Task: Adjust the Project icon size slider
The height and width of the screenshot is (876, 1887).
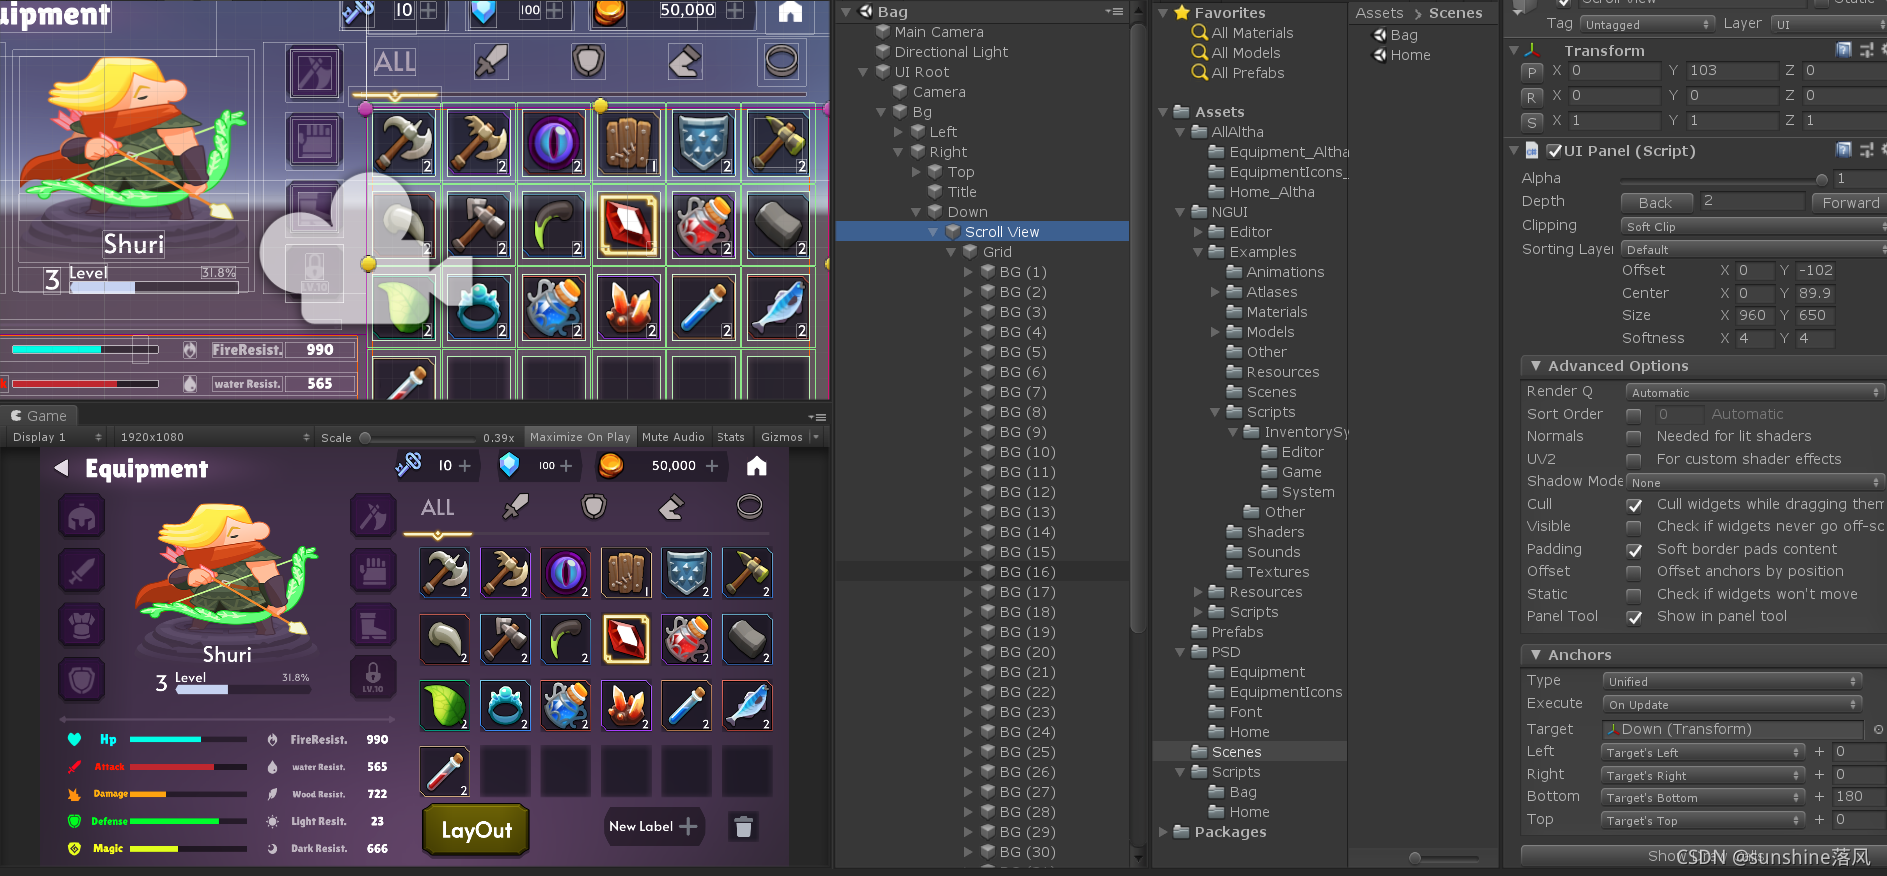Action: pos(1414,858)
